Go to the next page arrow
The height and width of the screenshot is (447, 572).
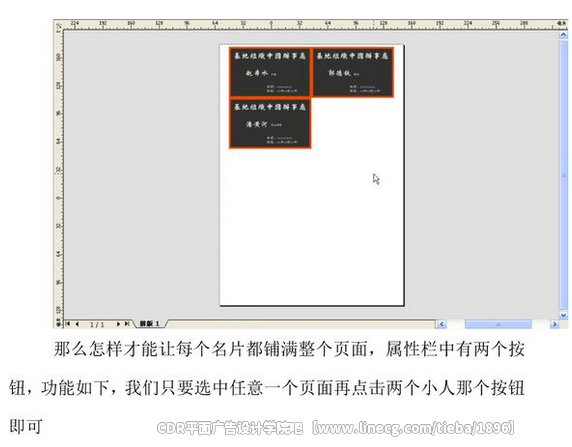(x=118, y=324)
